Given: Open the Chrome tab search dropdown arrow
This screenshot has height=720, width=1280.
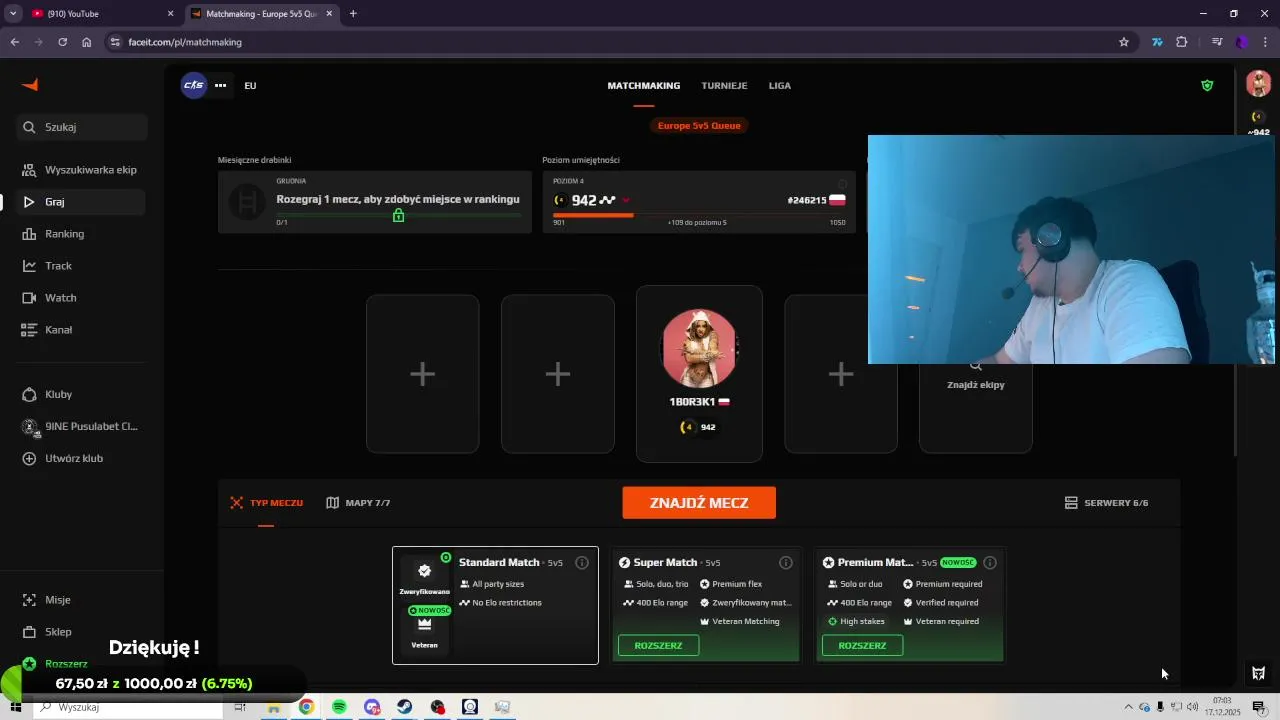Looking at the screenshot, I should coord(13,14).
